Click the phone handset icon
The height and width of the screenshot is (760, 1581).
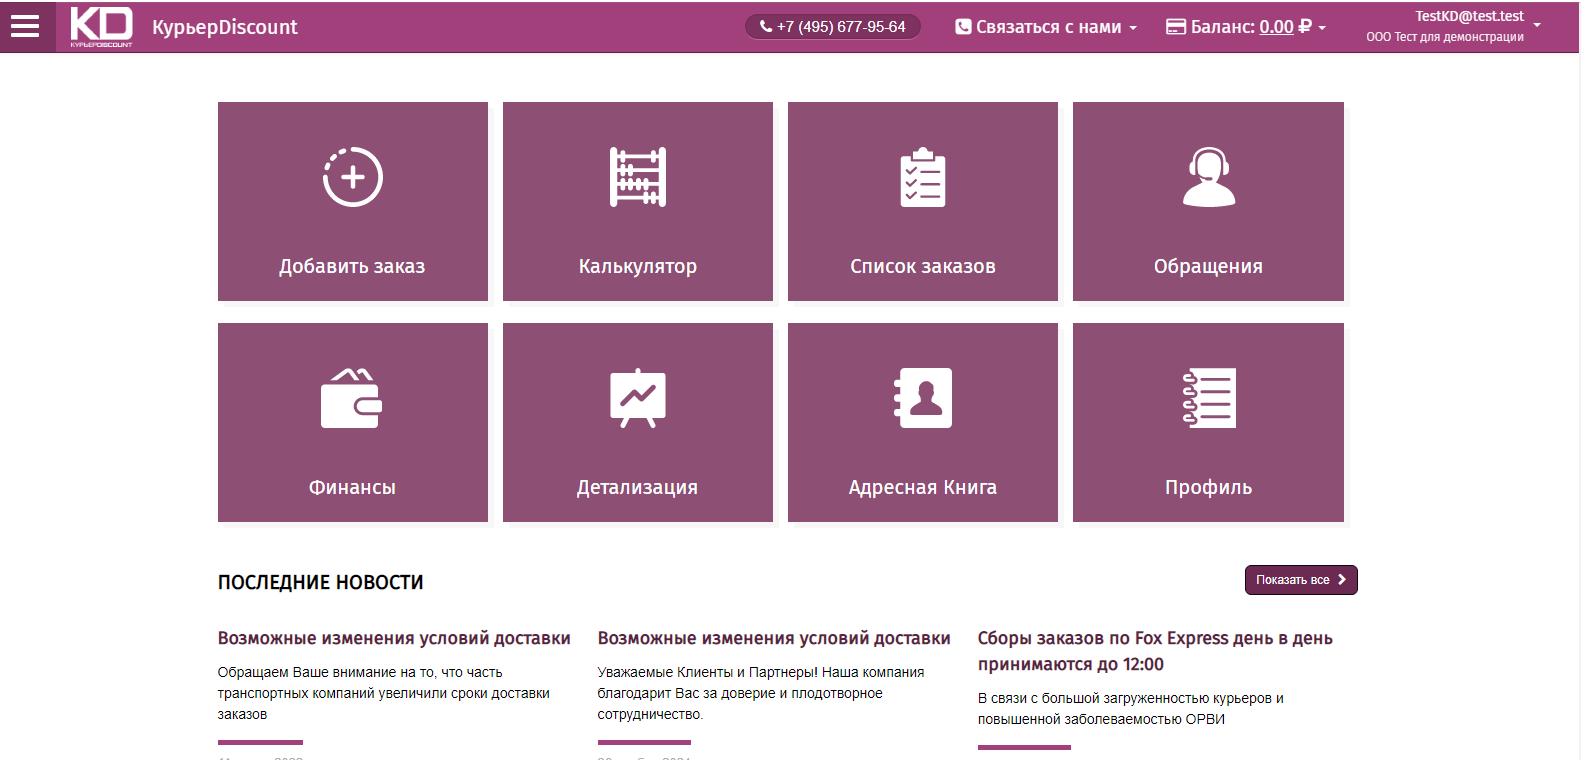pyautogui.click(x=766, y=27)
